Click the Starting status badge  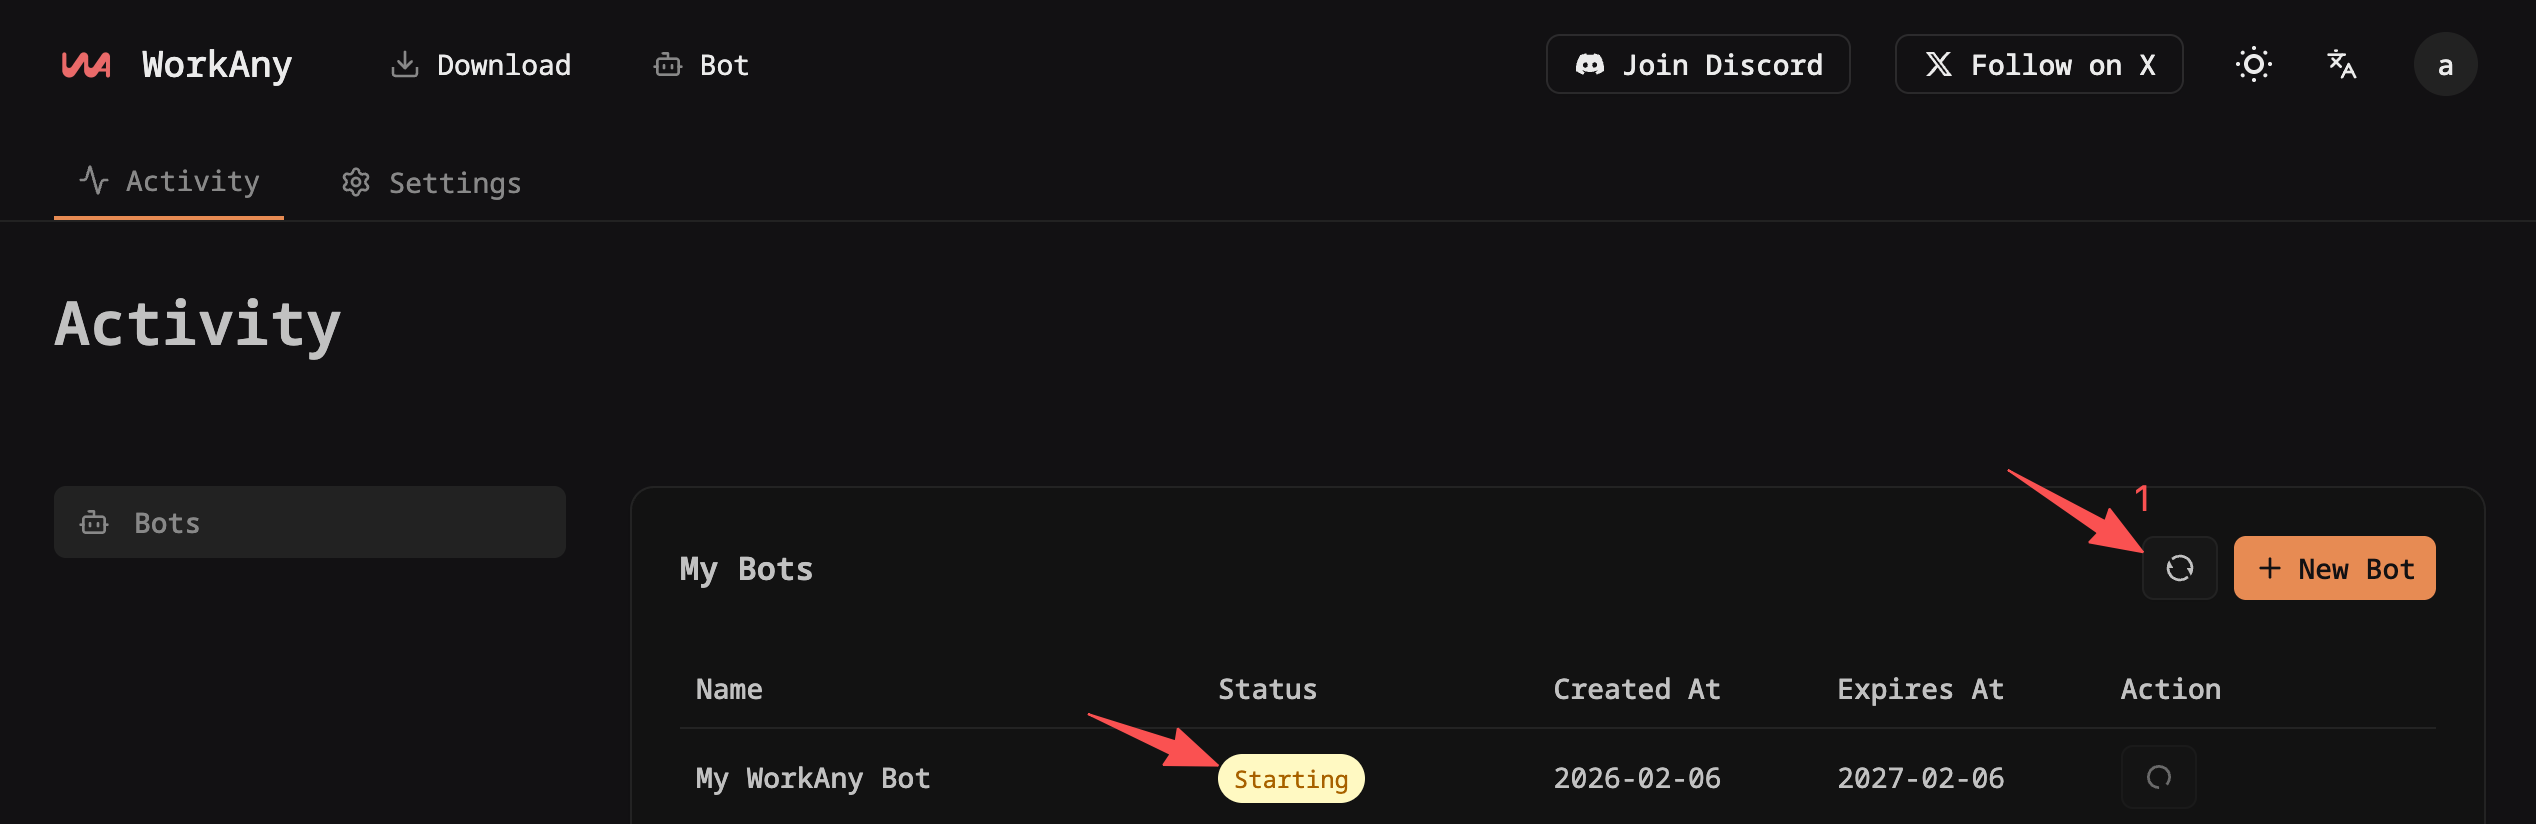(1290, 778)
